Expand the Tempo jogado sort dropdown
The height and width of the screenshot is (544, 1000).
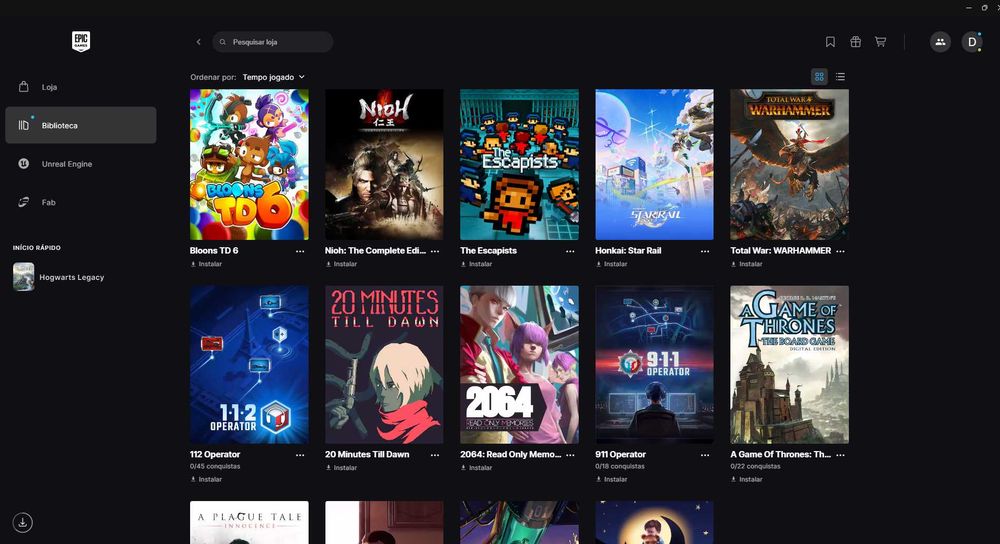pyautogui.click(x=274, y=77)
